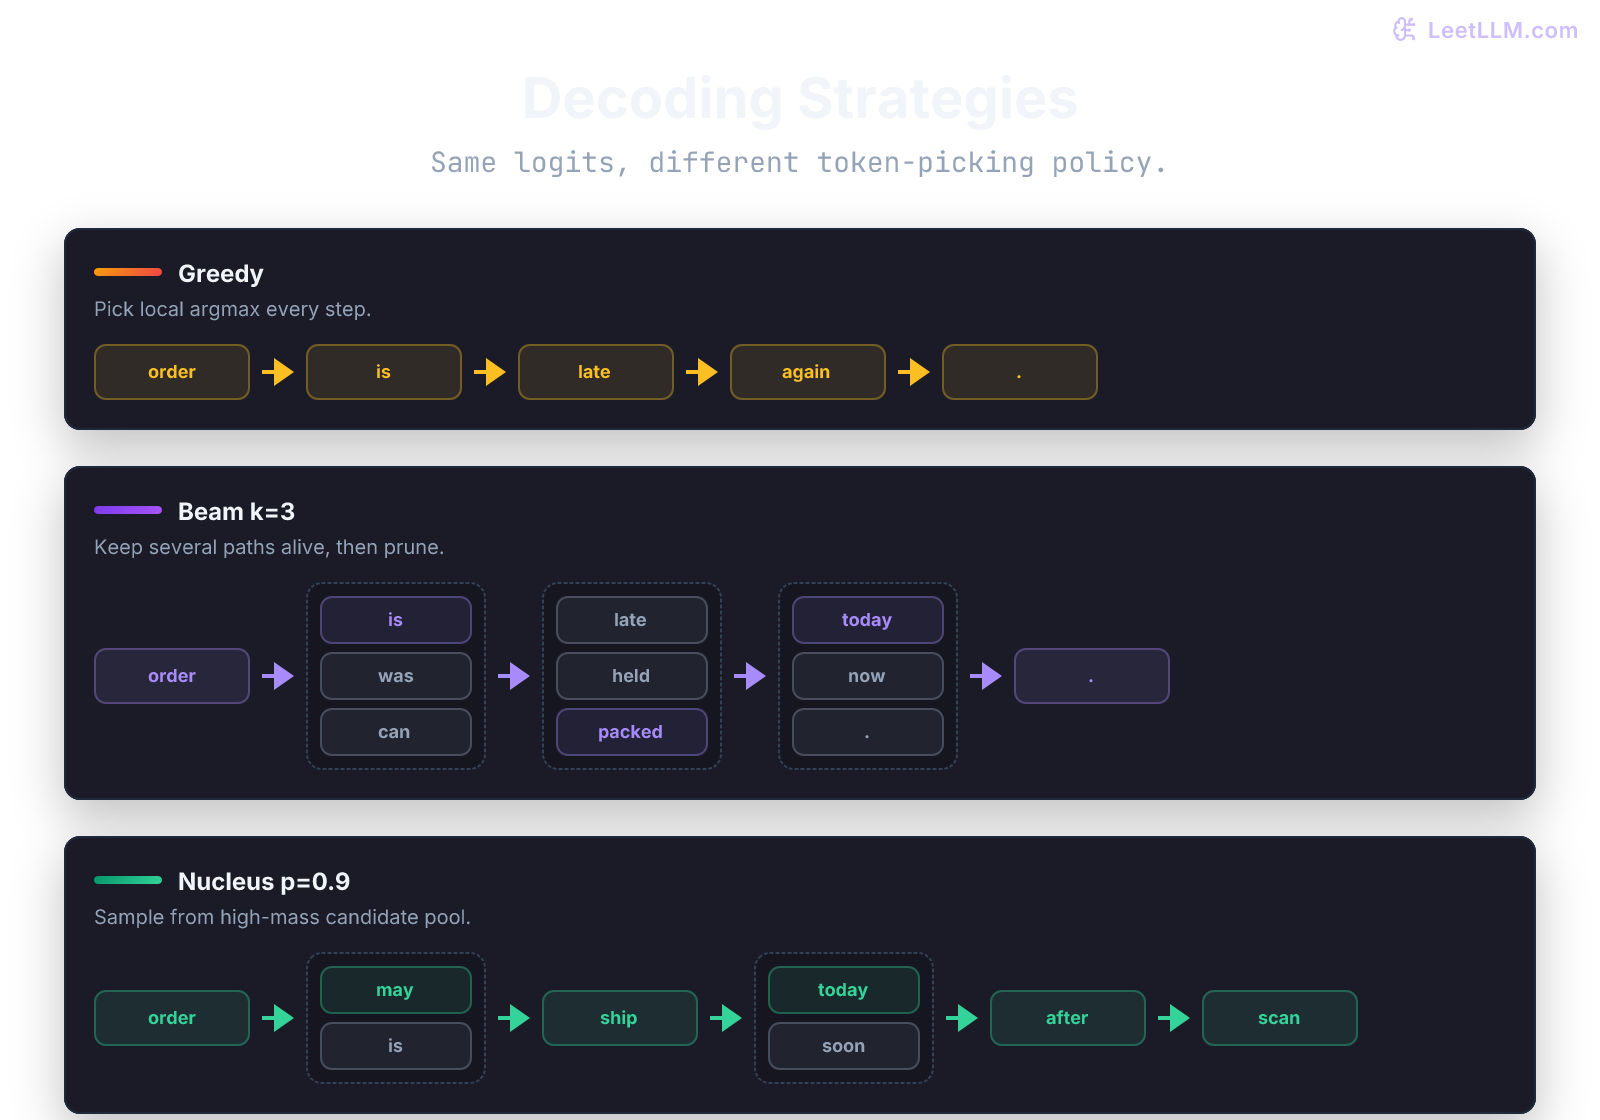This screenshot has height=1120, width=1600.
Task: Click the green 'order' token in Nucleus panel
Action: tap(172, 1018)
